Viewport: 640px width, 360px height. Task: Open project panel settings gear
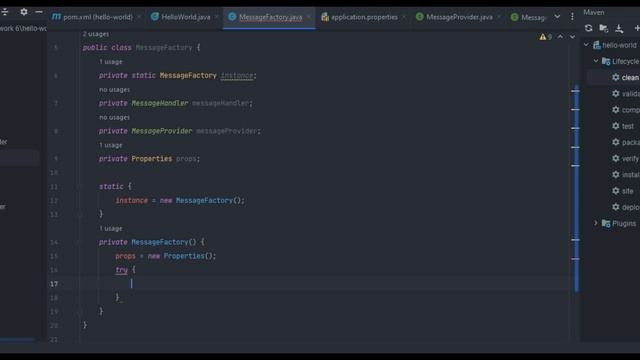pos(24,12)
